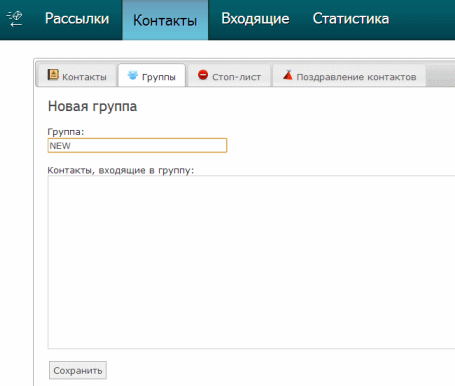Focus the Группа name input field
This screenshot has width=455, height=386.
coord(137,146)
